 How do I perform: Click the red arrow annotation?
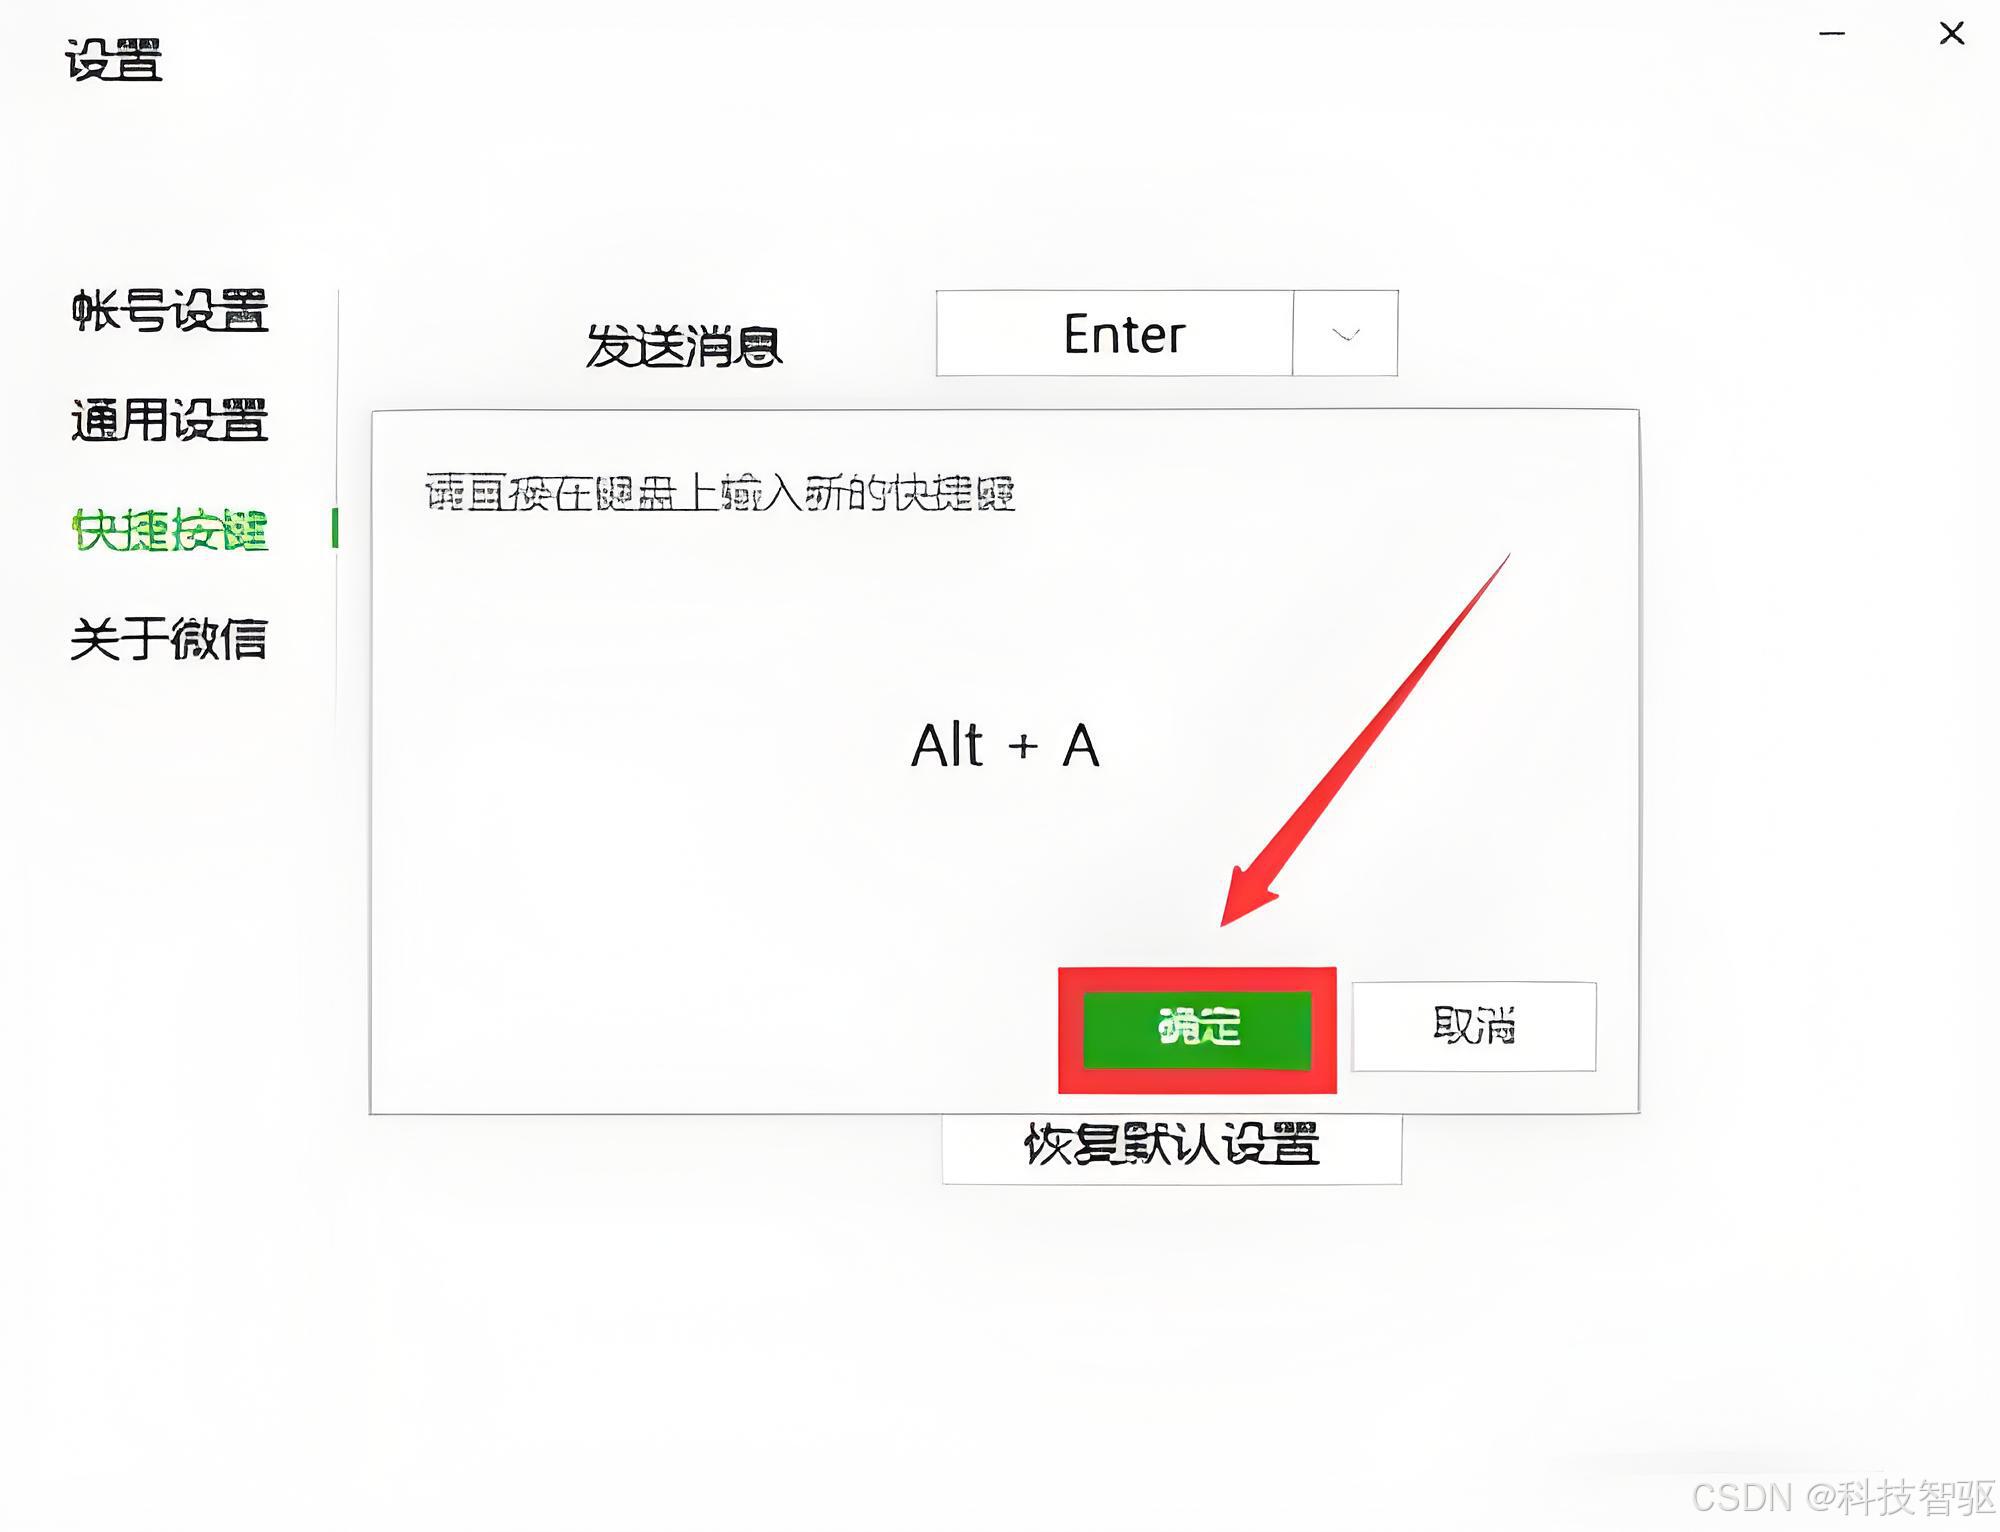1365,740
